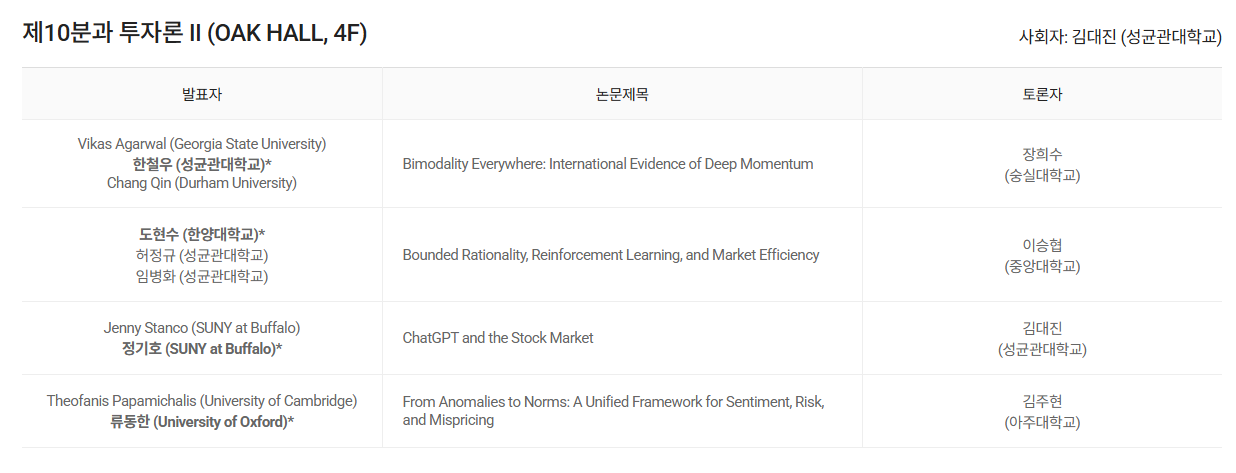Click co-author Chang Qin (Durham University)

pyautogui.click(x=202, y=183)
